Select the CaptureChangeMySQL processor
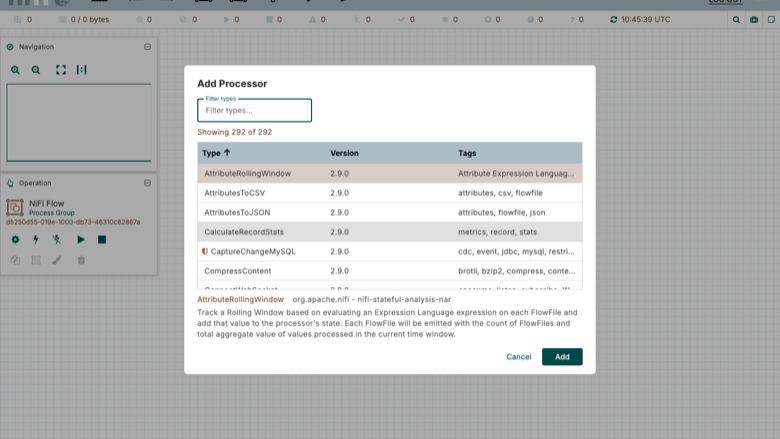The height and width of the screenshot is (439, 780). pyautogui.click(x=390, y=252)
